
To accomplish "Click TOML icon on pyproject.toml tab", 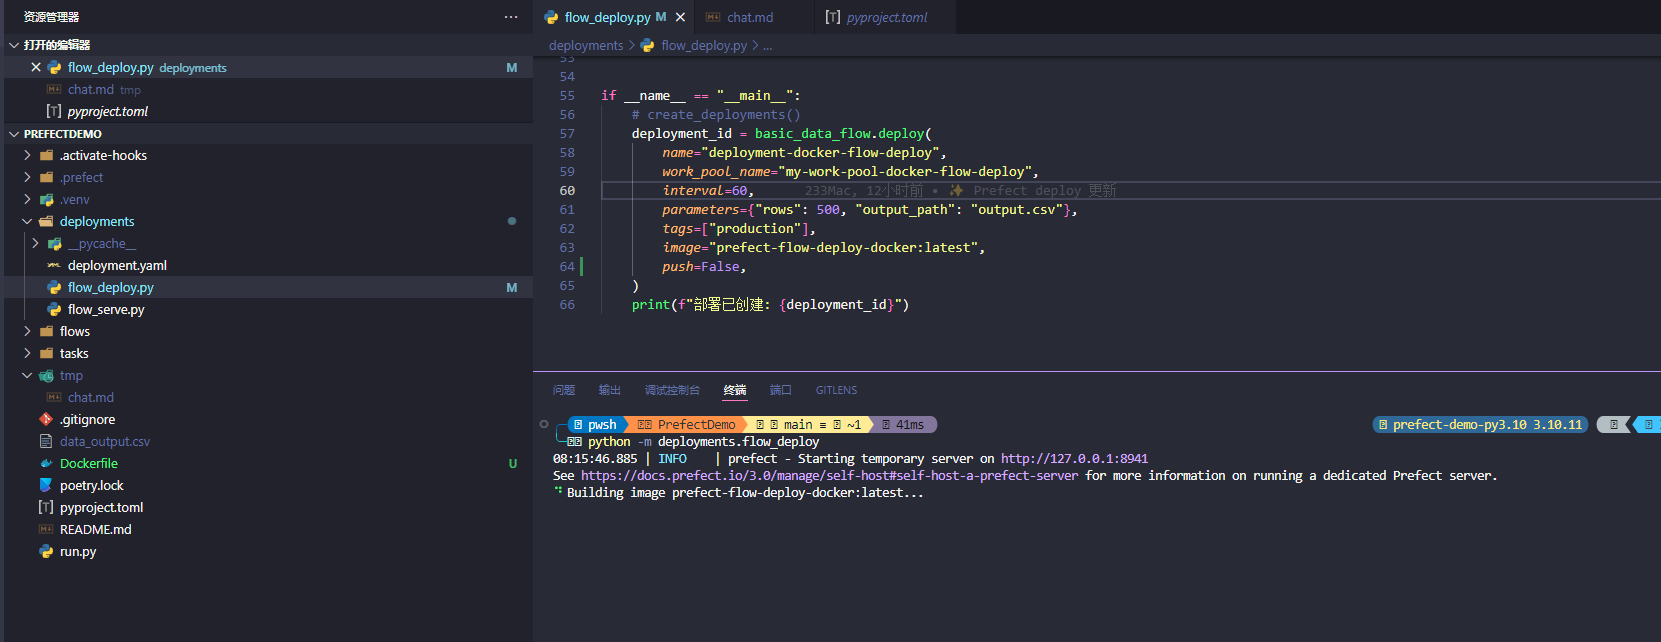I will [x=833, y=17].
